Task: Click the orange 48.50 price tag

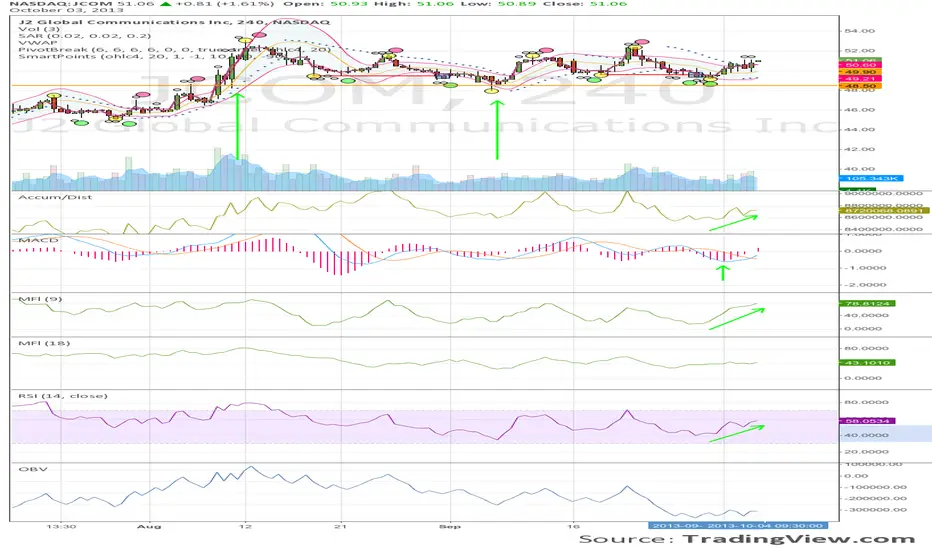Action: 860,86
